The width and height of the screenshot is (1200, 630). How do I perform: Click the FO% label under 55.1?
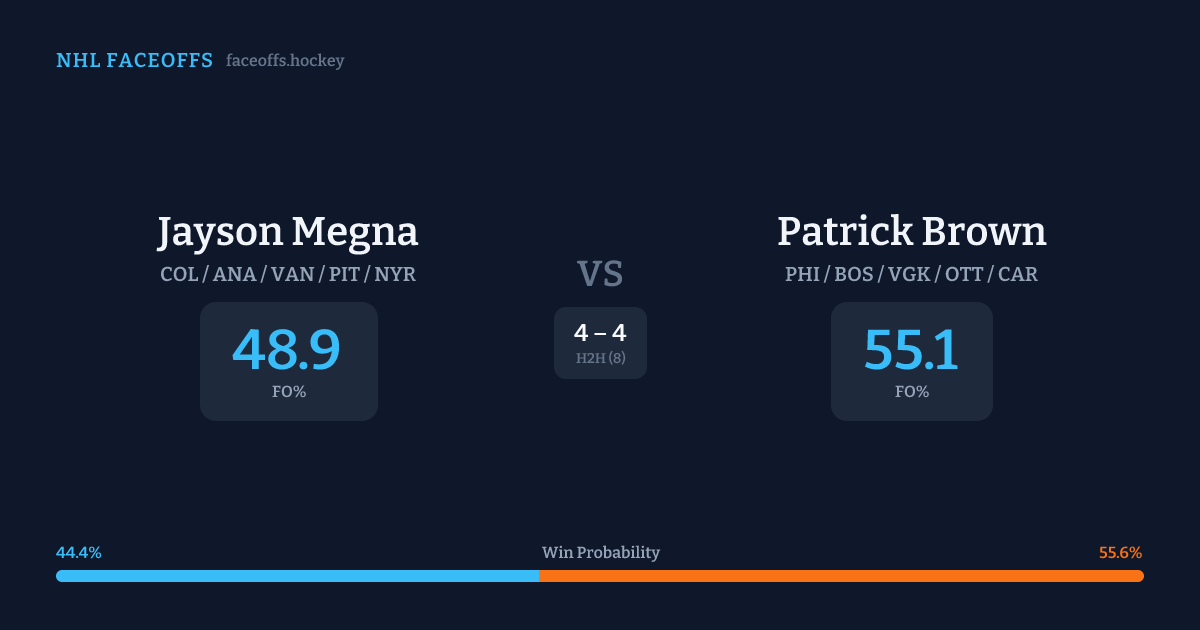(911, 392)
